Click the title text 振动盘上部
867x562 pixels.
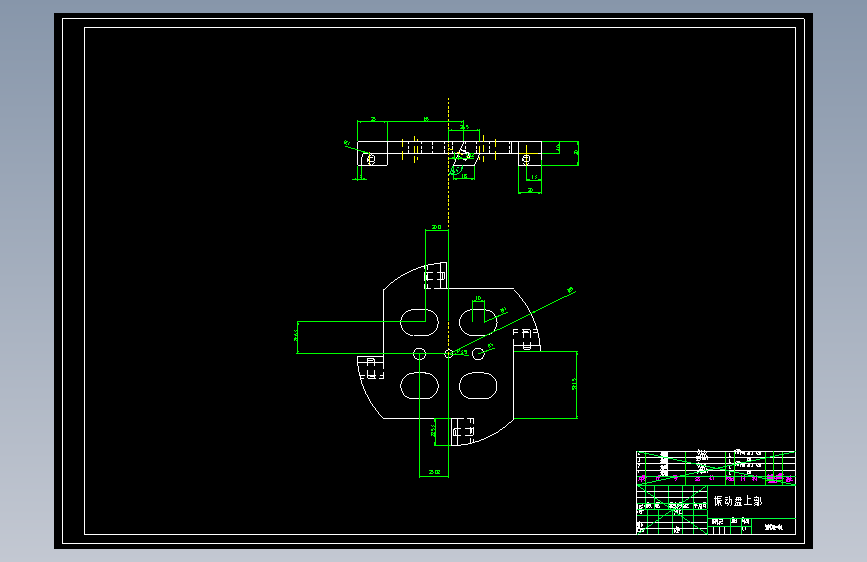click(738, 501)
